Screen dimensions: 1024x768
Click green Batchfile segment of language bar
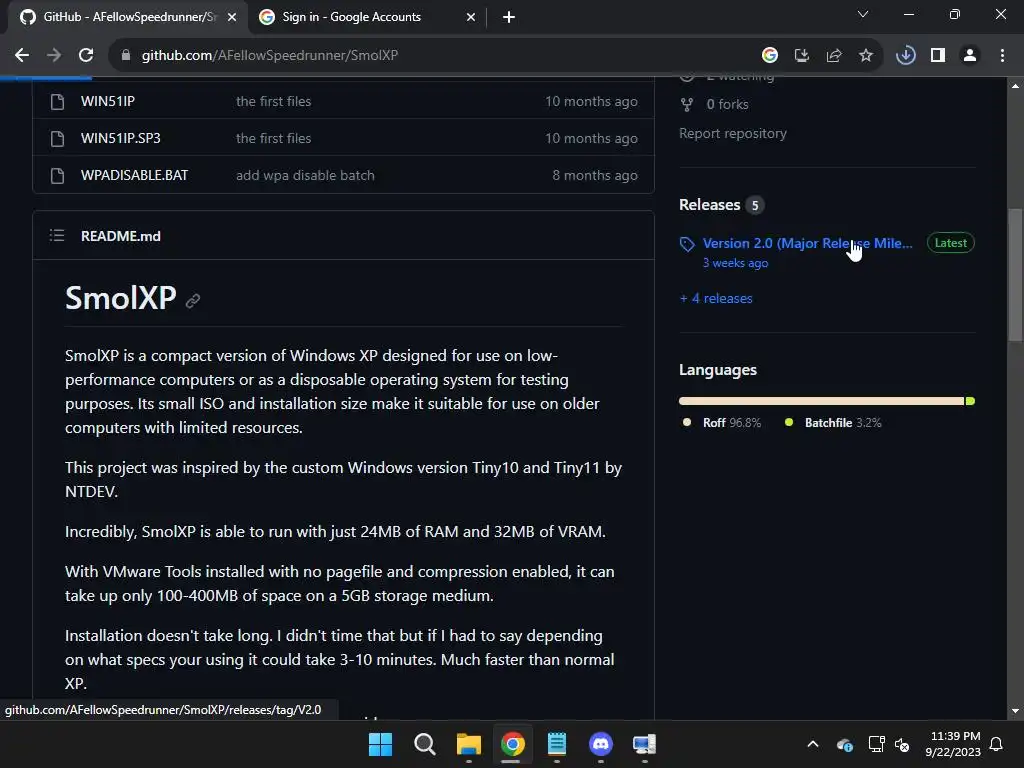970,401
